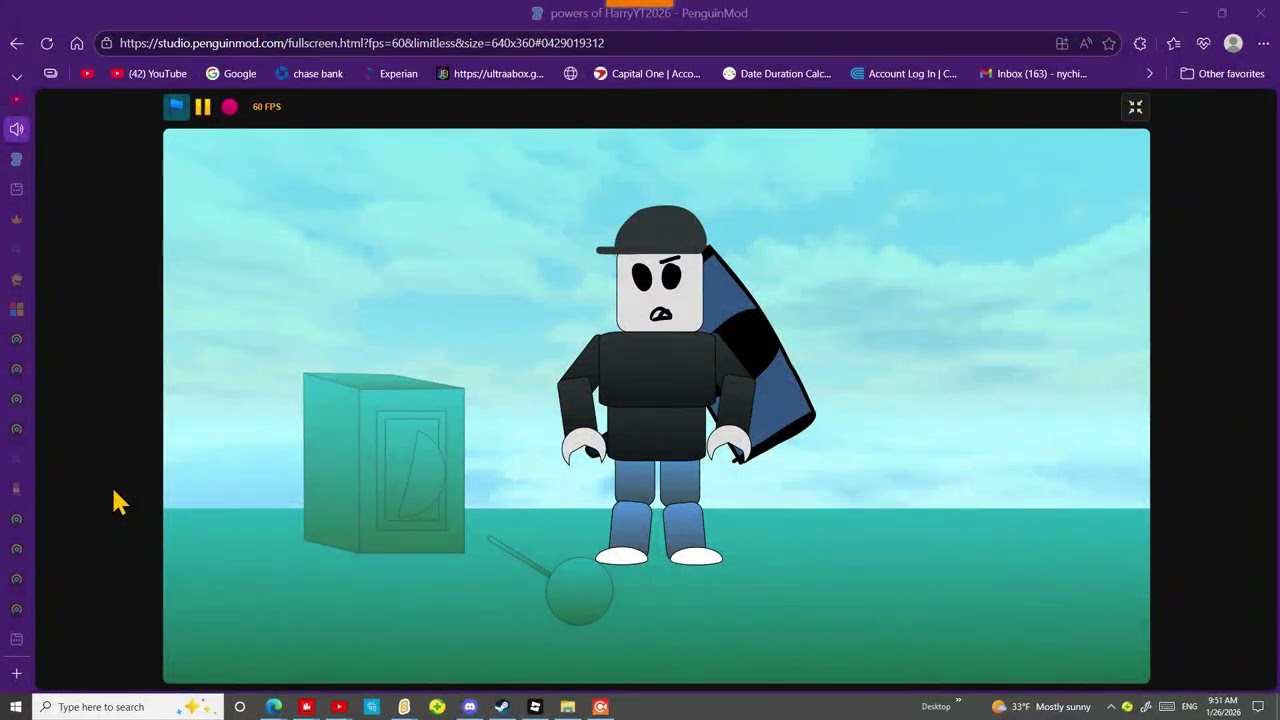
Task: Add a new tab in sidebar
Action: pyautogui.click(x=16, y=674)
